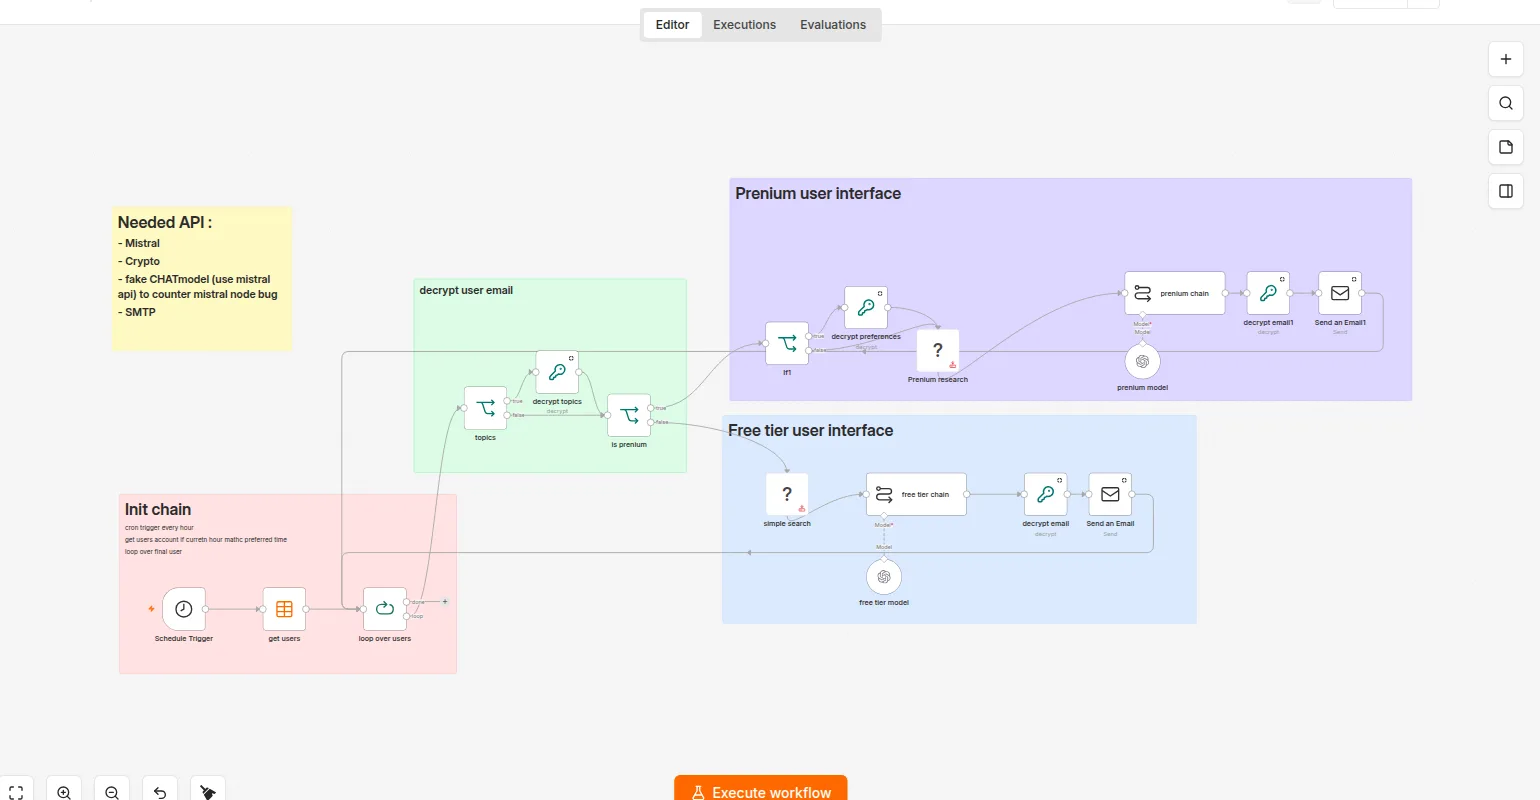
Task: Select the decrypt email1 key node
Action: click(x=1268, y=293)
